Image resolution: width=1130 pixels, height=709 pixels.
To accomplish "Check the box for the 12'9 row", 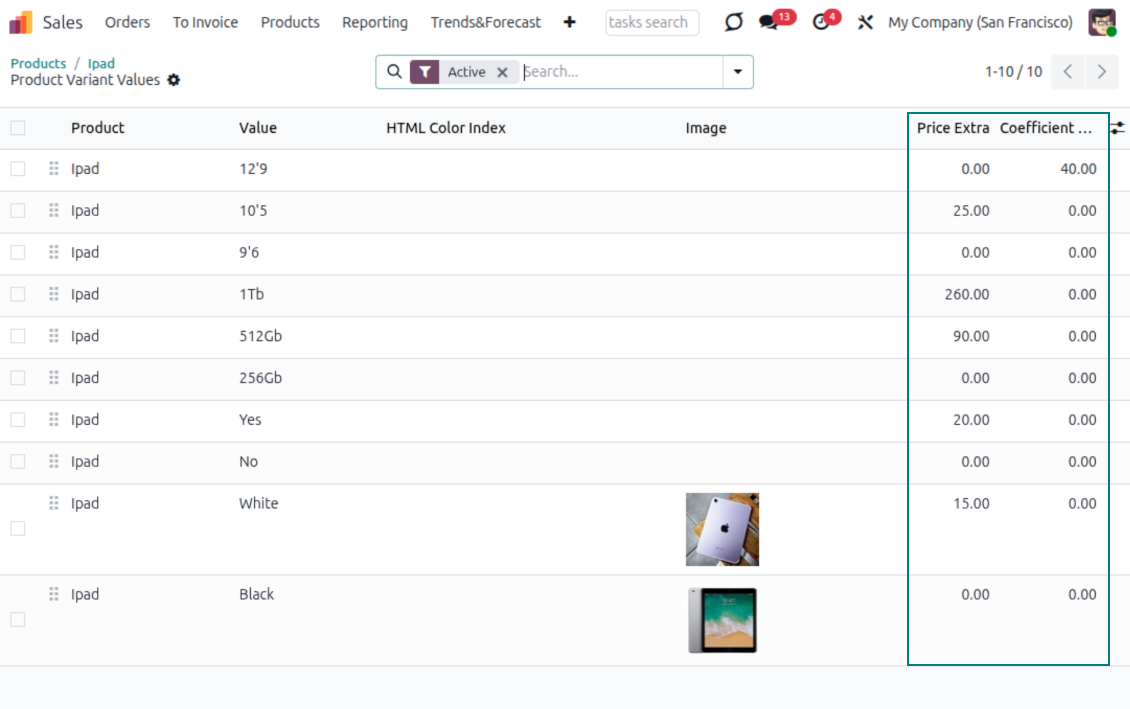I will tap(18, 169).
